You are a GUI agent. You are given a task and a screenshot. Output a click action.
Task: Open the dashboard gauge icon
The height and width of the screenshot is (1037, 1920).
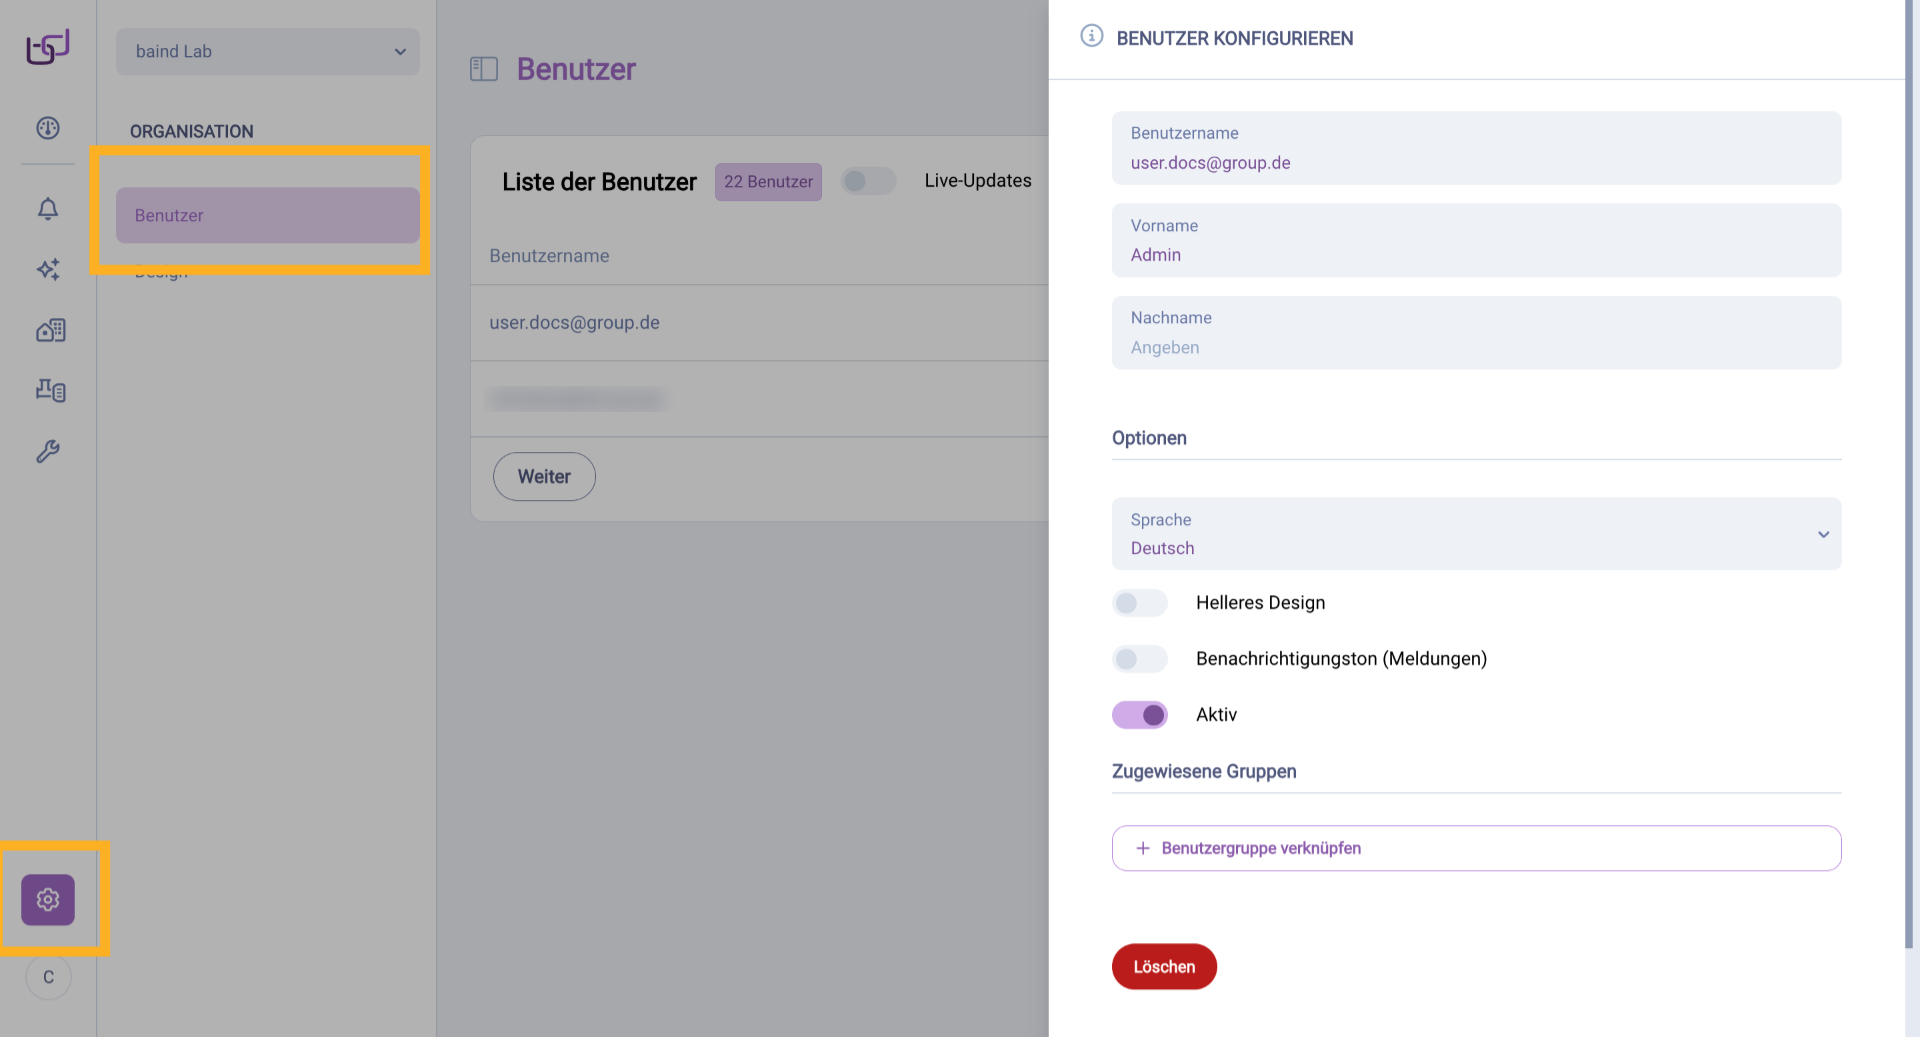(x=48, y=128)
